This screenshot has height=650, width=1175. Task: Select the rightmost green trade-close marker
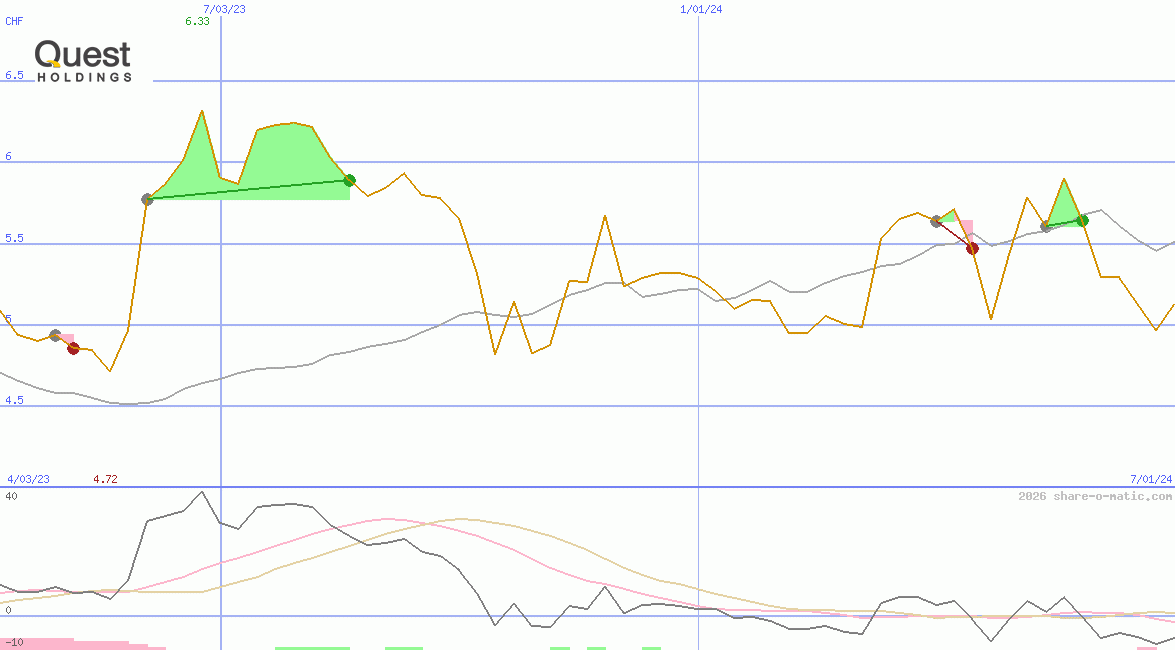[1081, 221]
